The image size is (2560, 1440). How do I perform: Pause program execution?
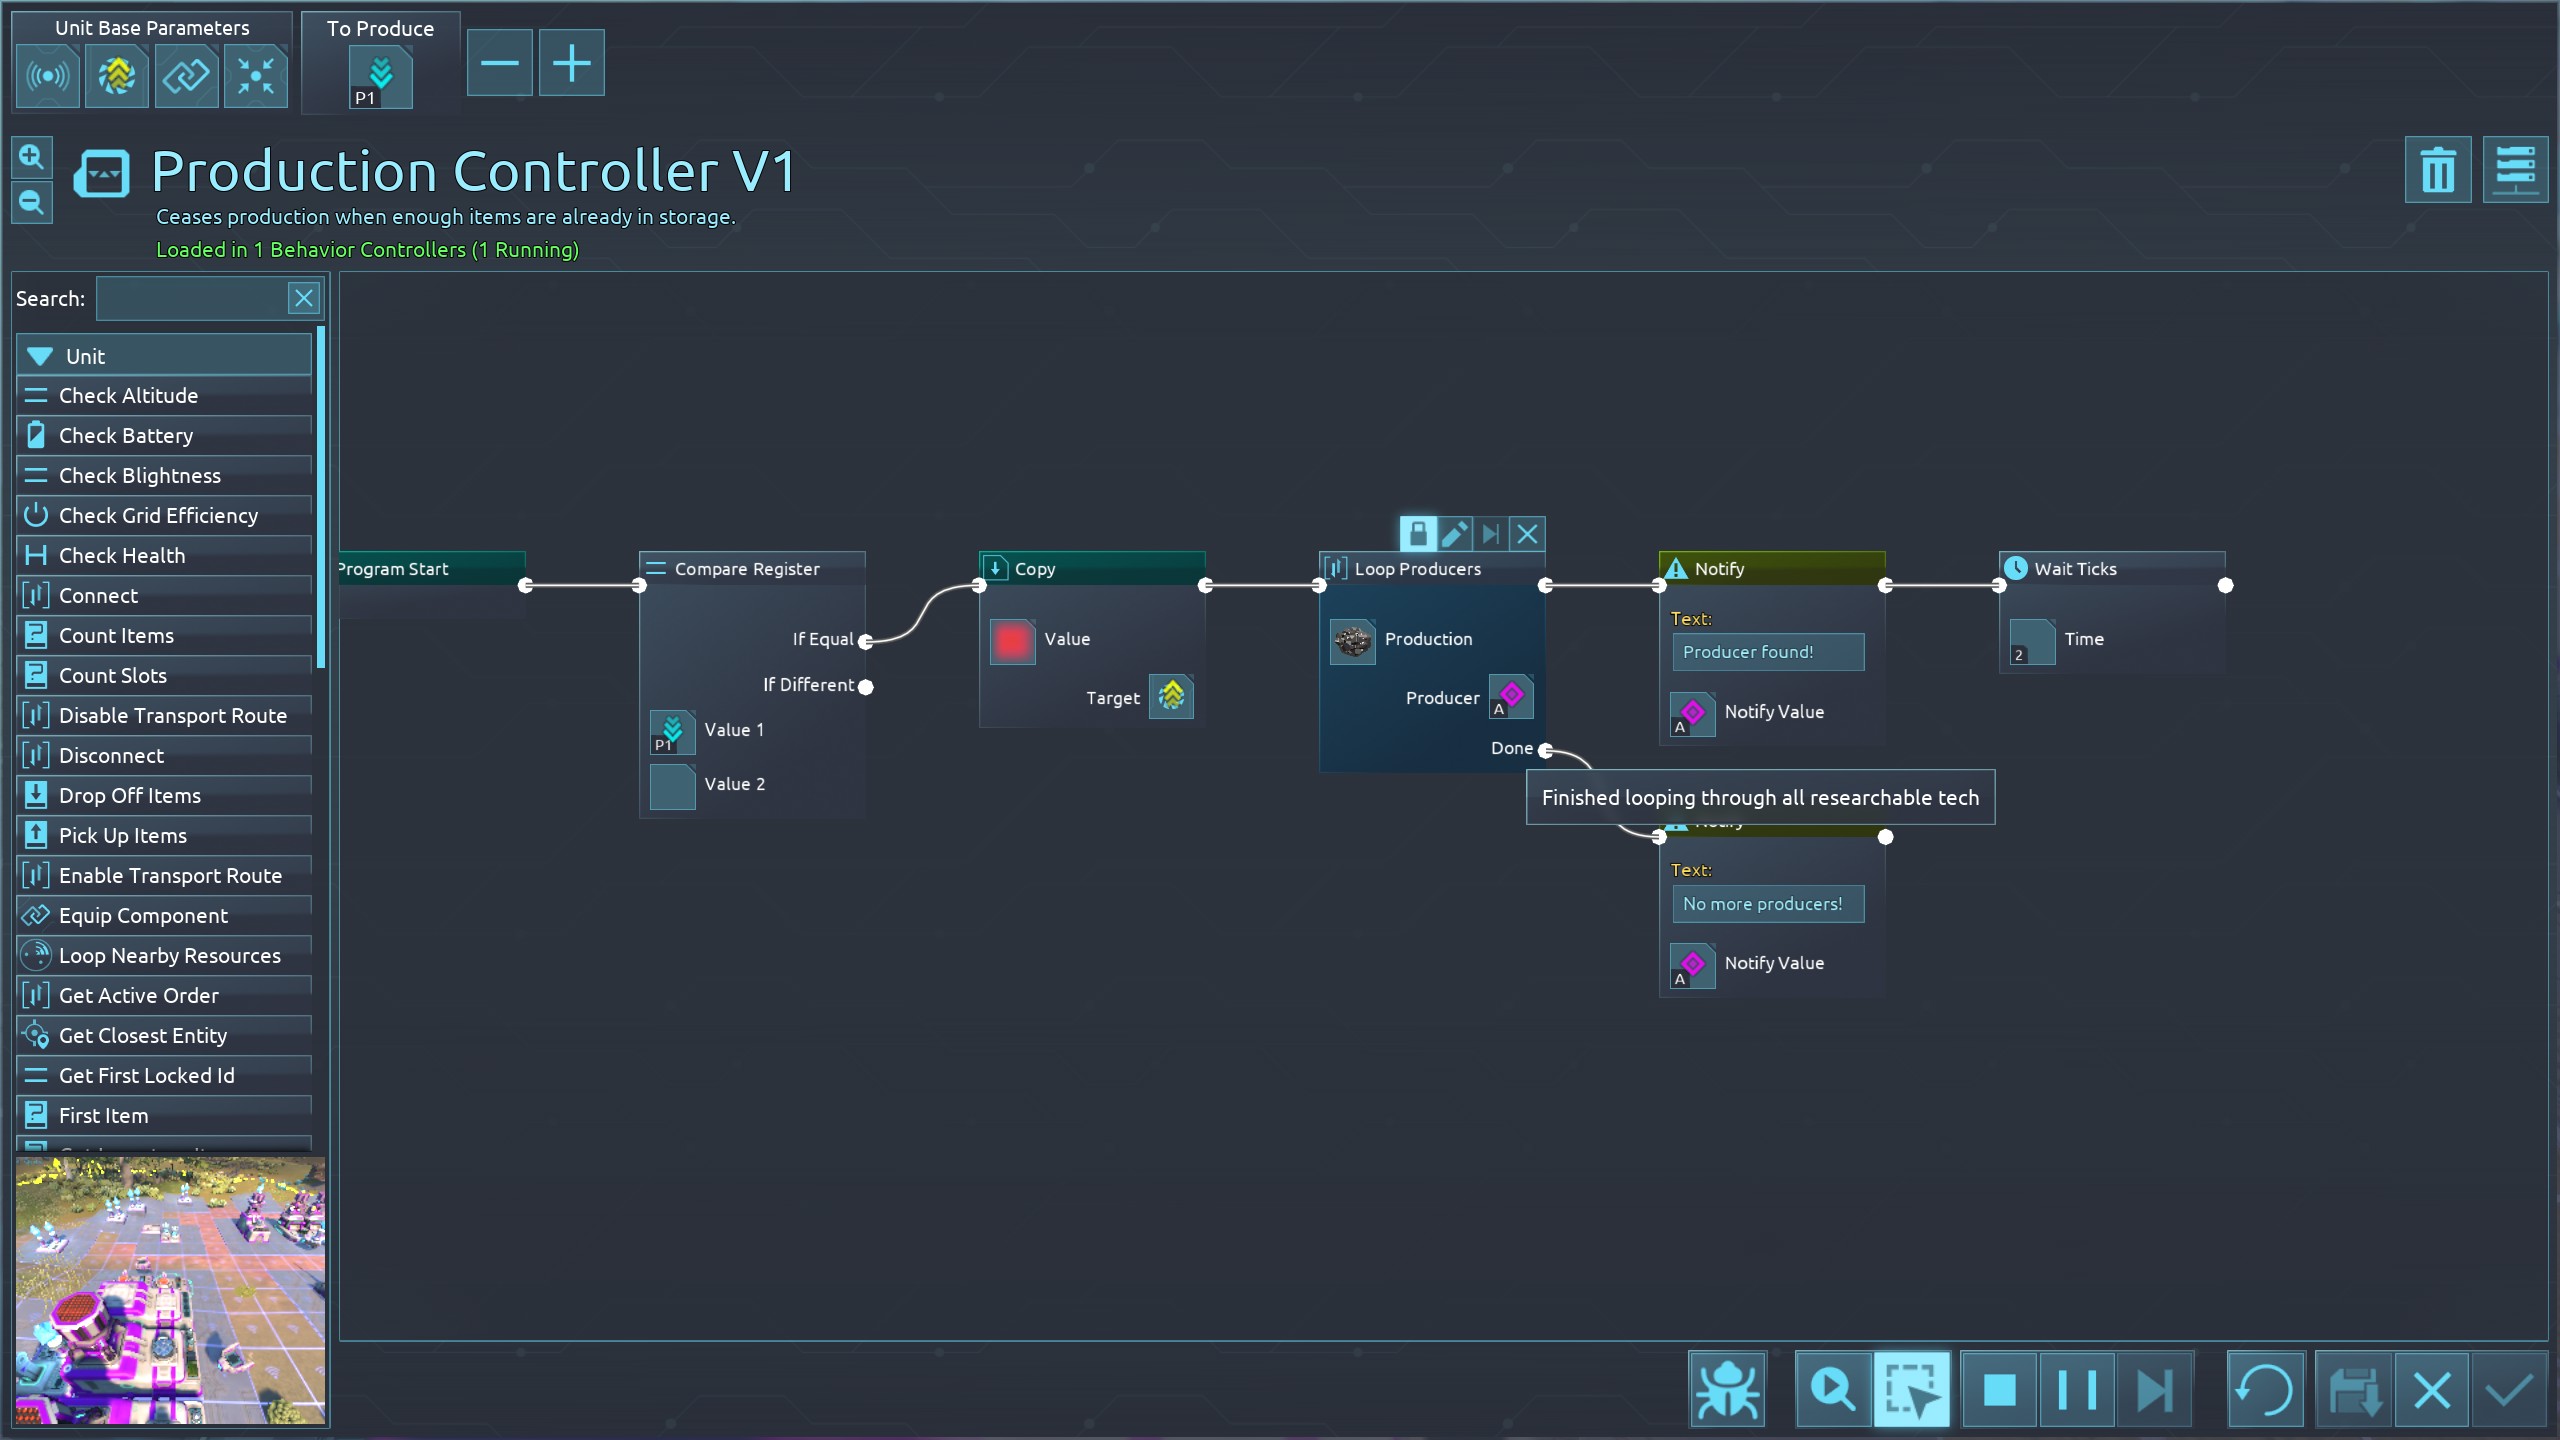(x=2077, y=1389)
